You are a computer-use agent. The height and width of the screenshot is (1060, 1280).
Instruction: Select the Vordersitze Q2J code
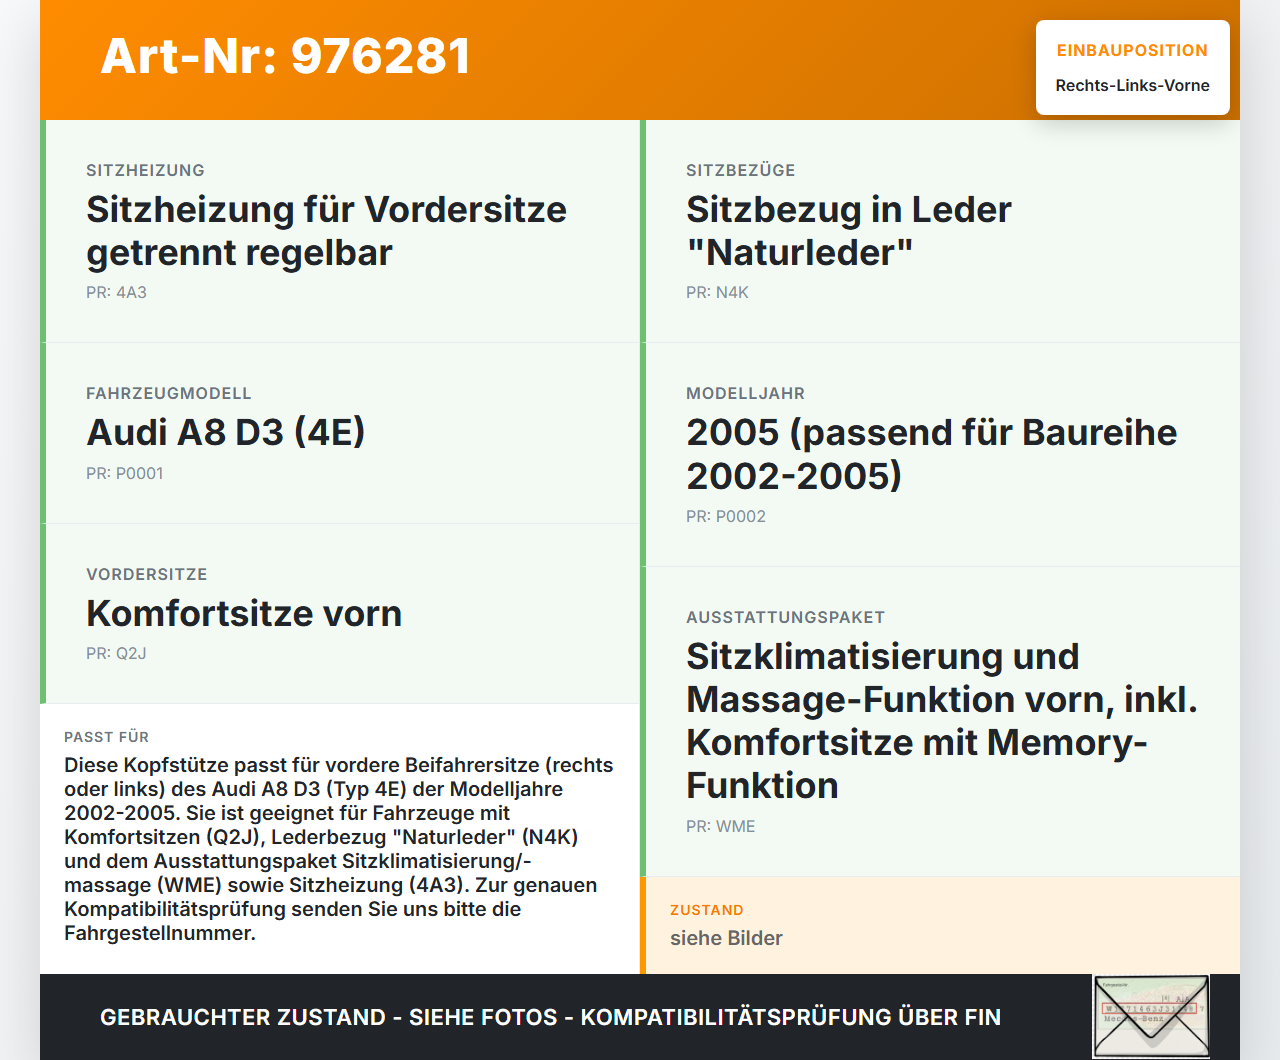[x=116, y=653]
